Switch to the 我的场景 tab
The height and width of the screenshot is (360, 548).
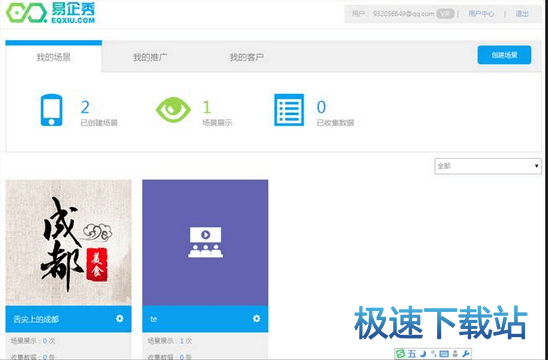click(53, 57)
